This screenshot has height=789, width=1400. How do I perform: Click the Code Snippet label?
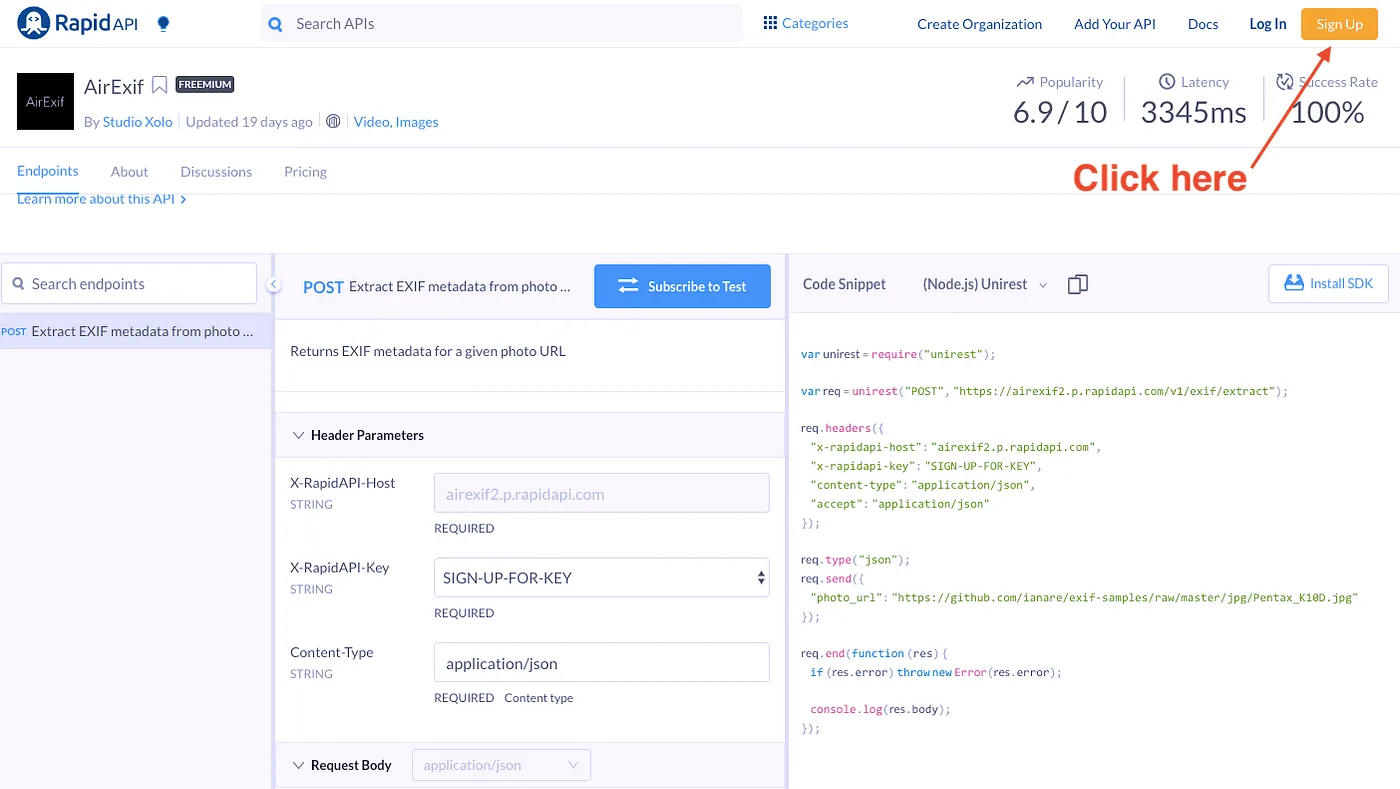point(844,284)
